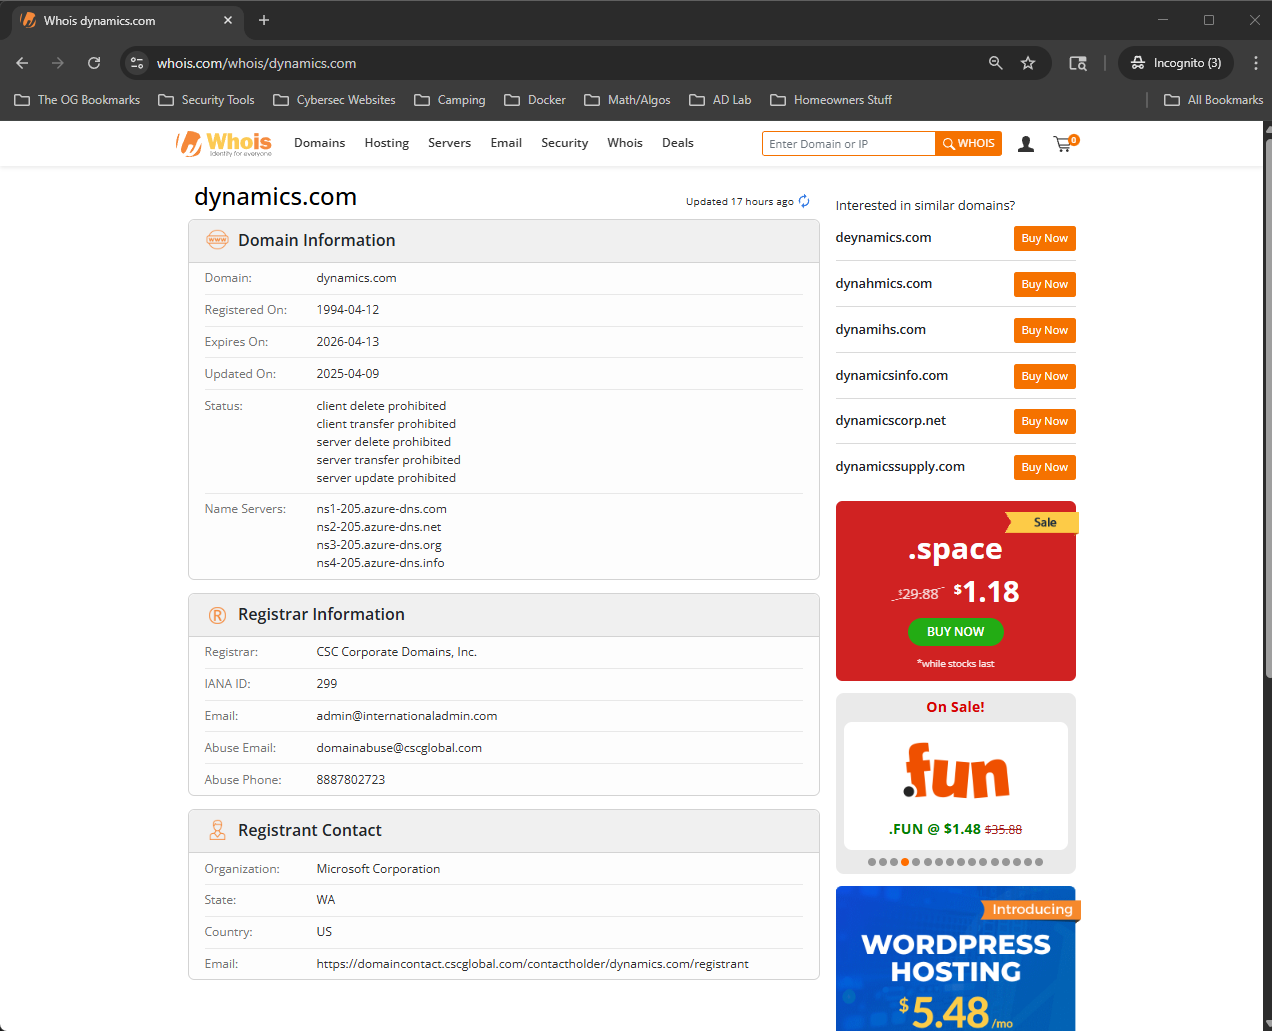This screenshot has width=1272, height=1031.
Task: Click the contact person icon beside Registrant Contact
Action: point(217,829)
